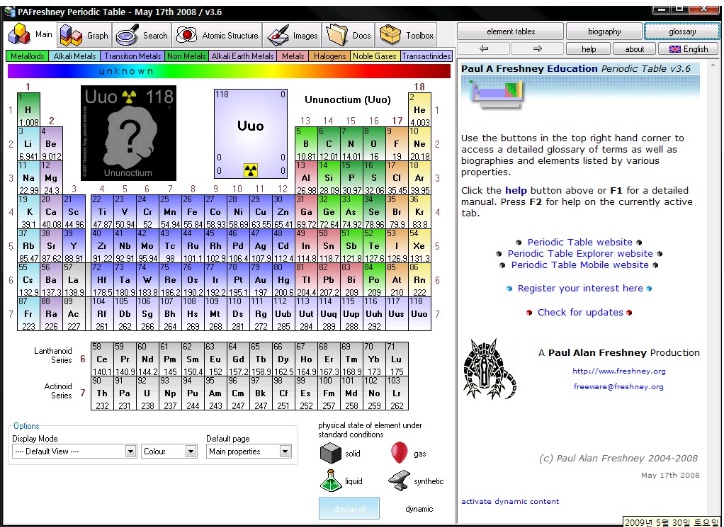The width and height of the screenshot is (724, 527).
Task: Open the glossary section
Action: tap(682, 31)
